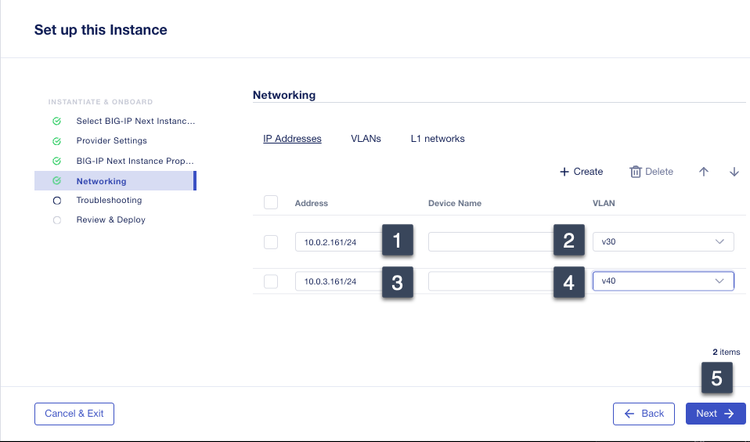The width and height of the screenshot is (750, 442).
Task: Click the move up arrow icon
Action: click(704, 172)
